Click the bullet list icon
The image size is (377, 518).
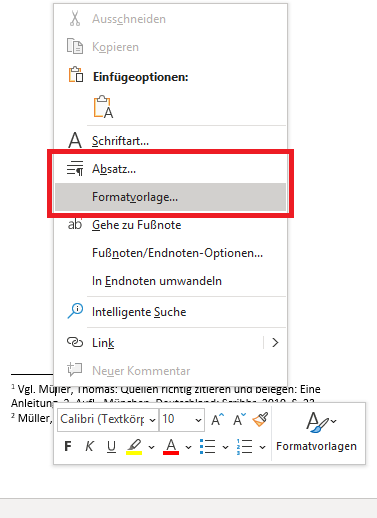point(208,446)
